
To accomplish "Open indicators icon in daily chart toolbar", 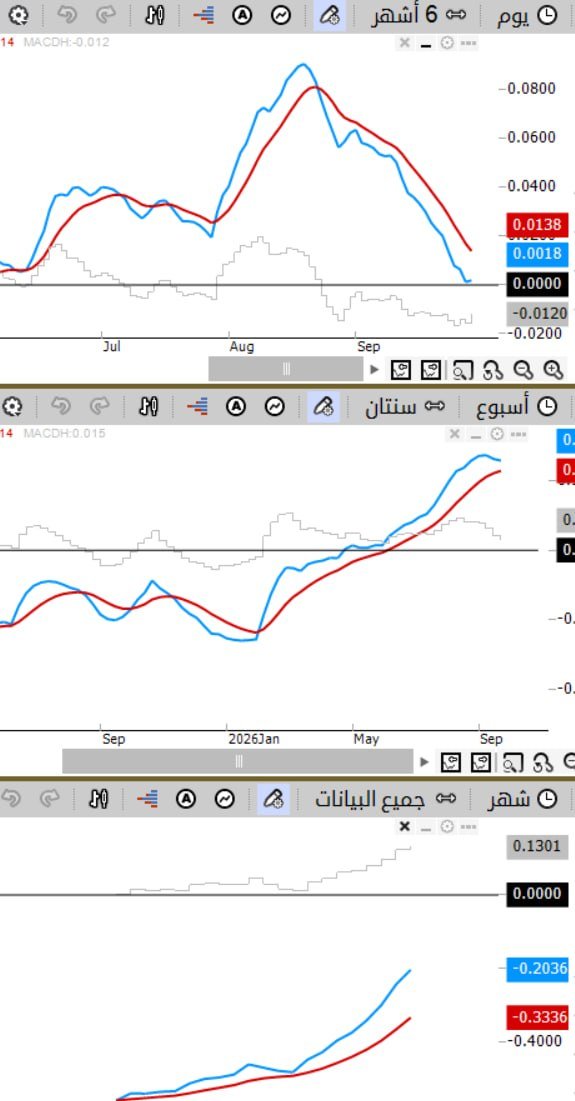I will click(x=281, y=15).
